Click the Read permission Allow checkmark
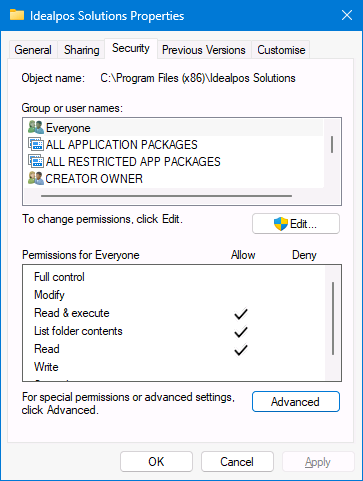The height and width of the screenshot is (481, 363). point(241,350)
